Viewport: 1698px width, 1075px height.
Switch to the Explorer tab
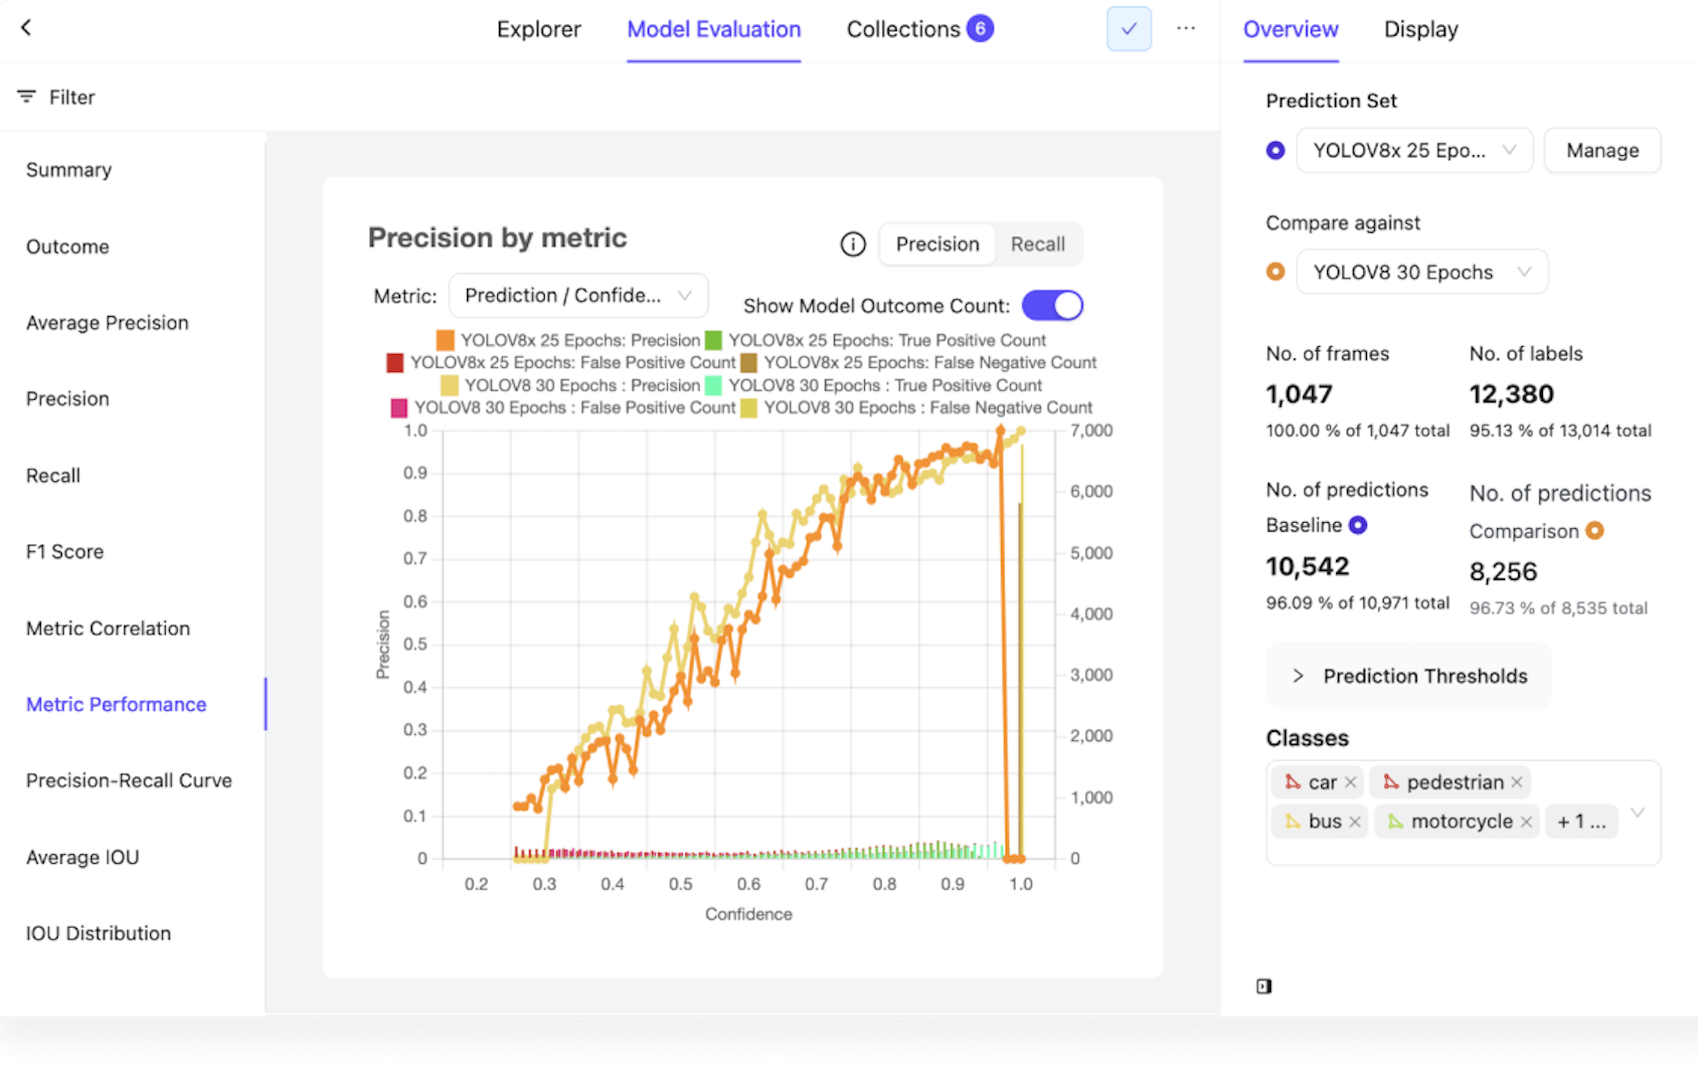coord(538,30)
